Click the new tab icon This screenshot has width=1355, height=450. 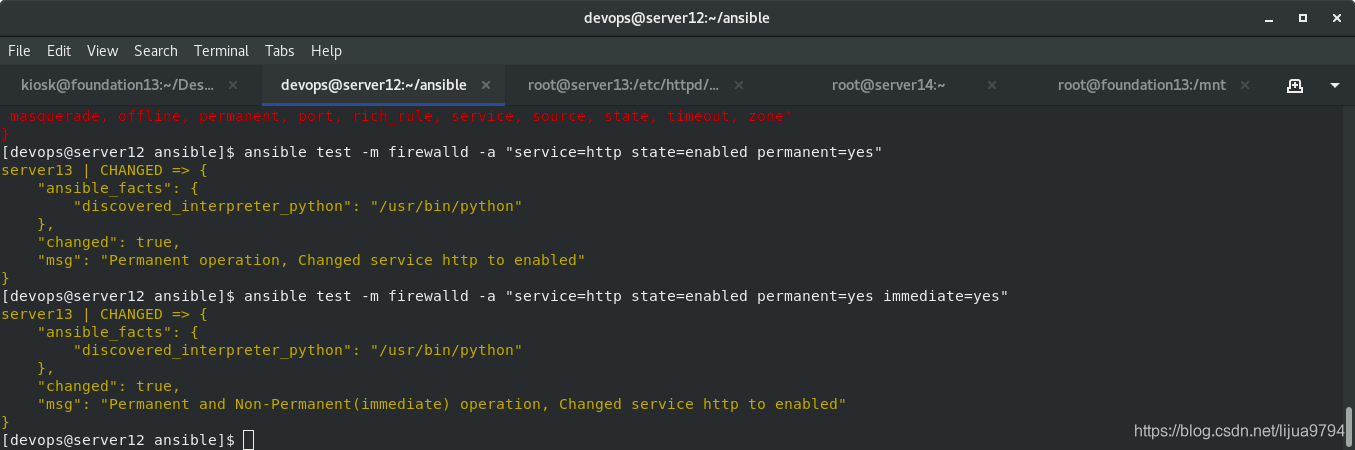click(1295, 85)
